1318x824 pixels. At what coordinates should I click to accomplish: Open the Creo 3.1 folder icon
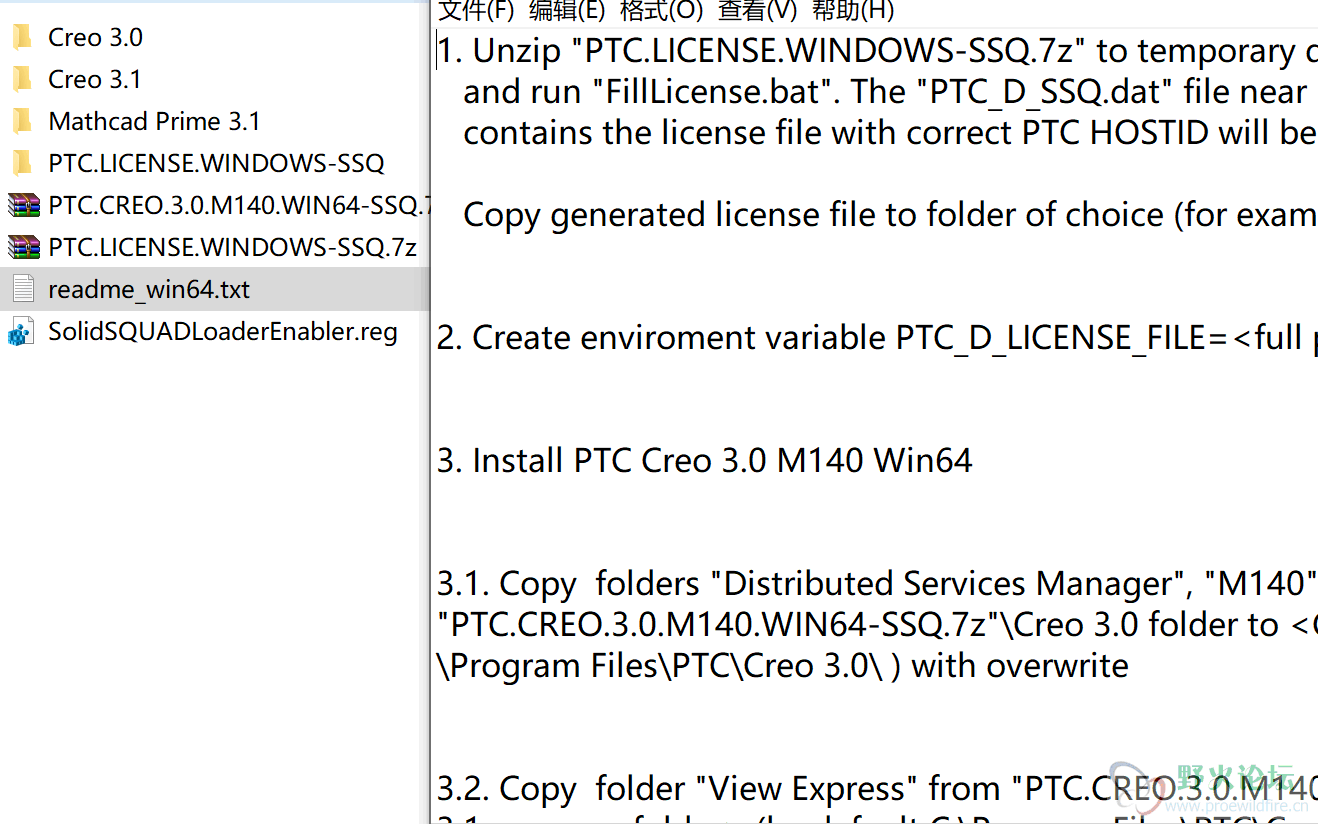22,80
